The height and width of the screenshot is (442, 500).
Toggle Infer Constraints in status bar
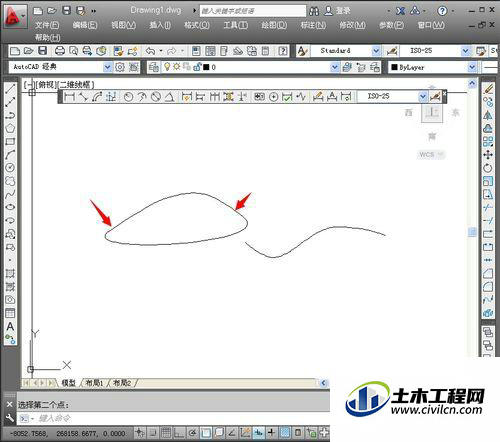pos(139,433)
